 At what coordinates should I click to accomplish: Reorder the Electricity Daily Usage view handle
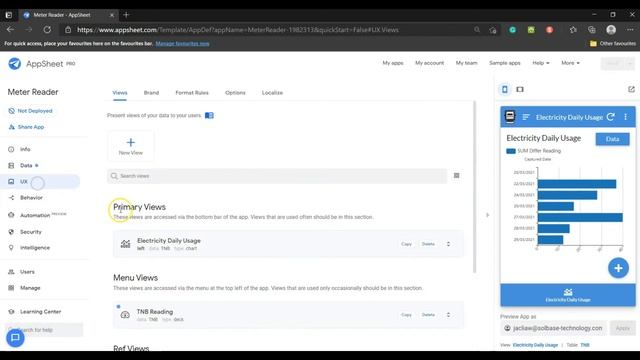pos(448,244)
